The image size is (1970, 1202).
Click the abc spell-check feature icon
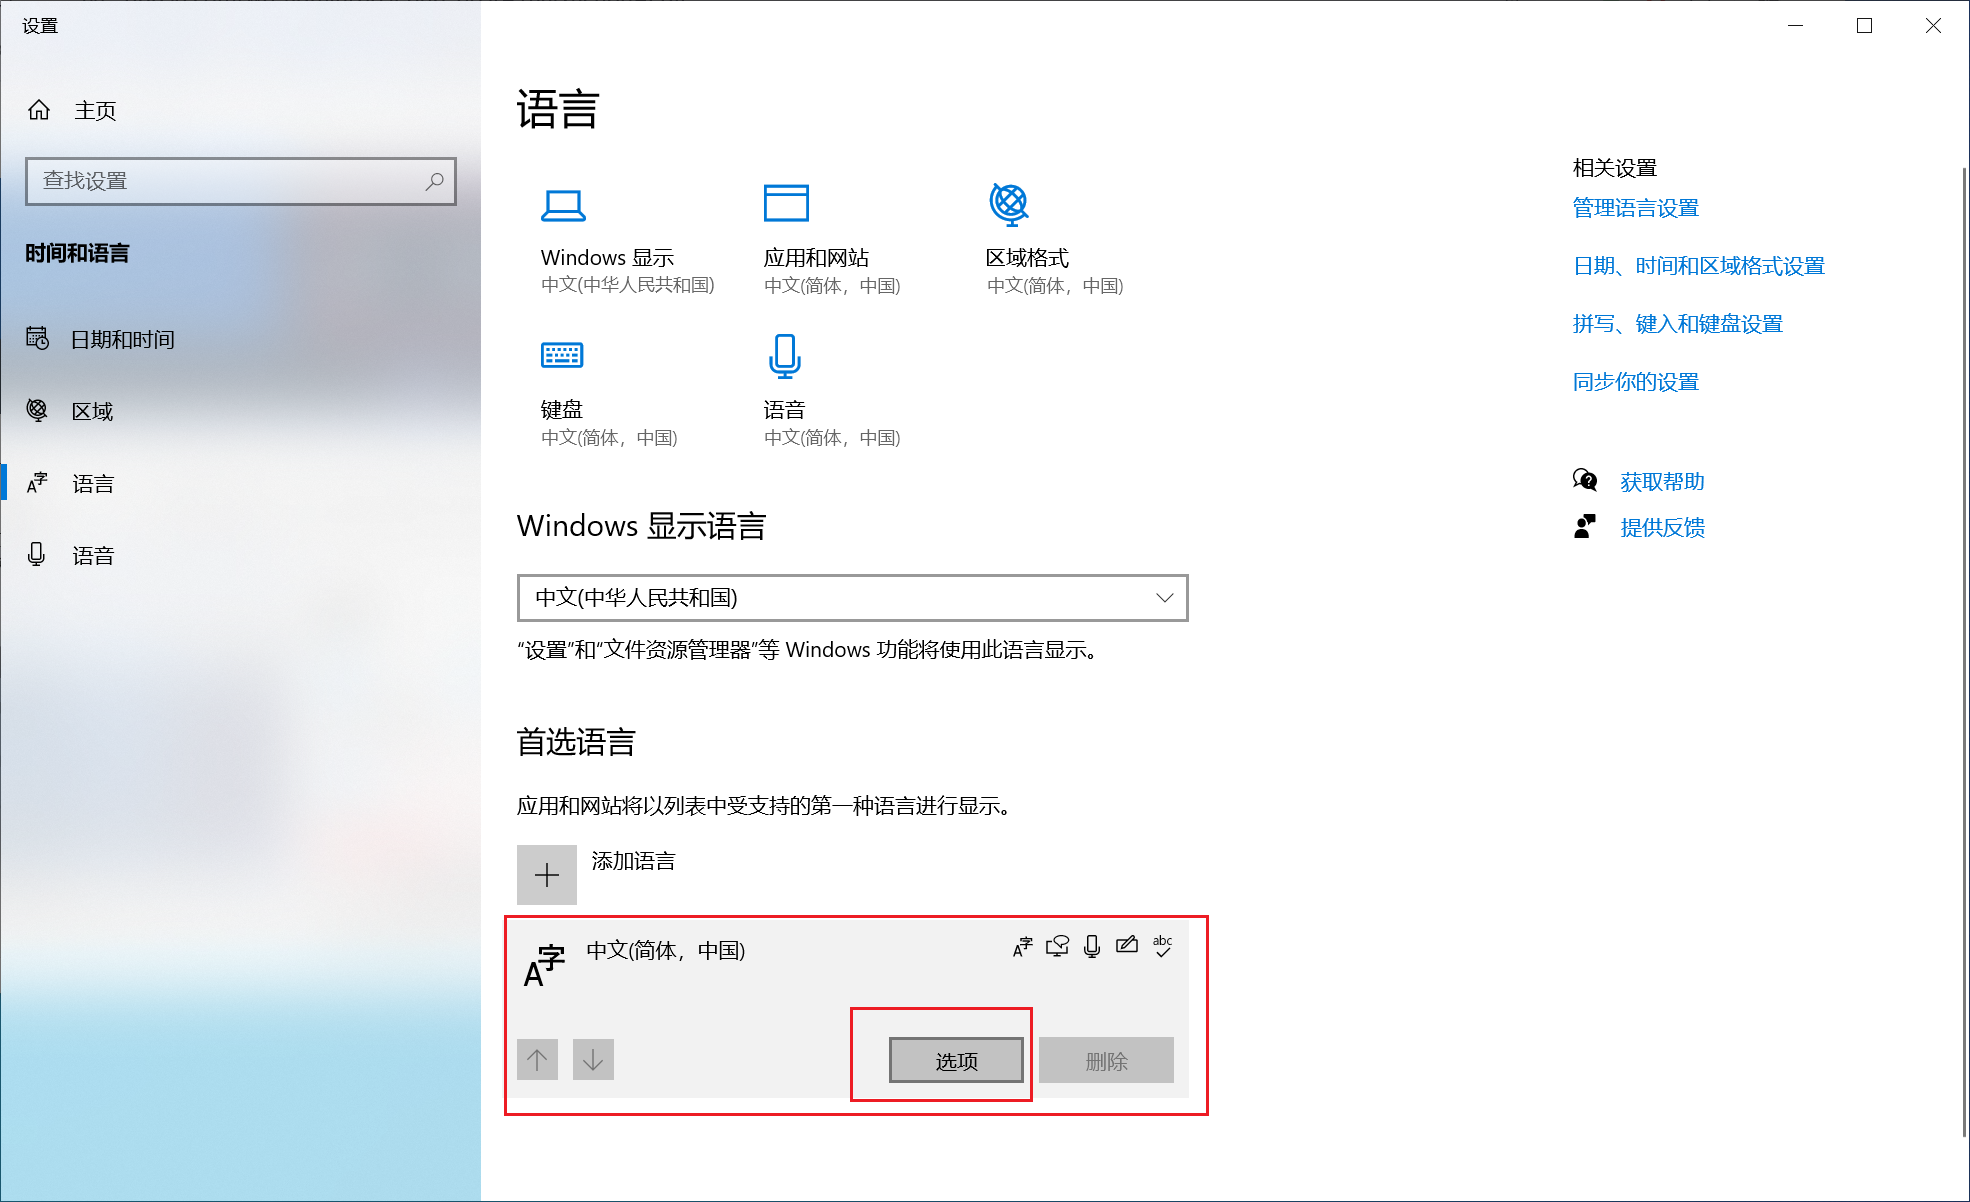coord(1163,944)
